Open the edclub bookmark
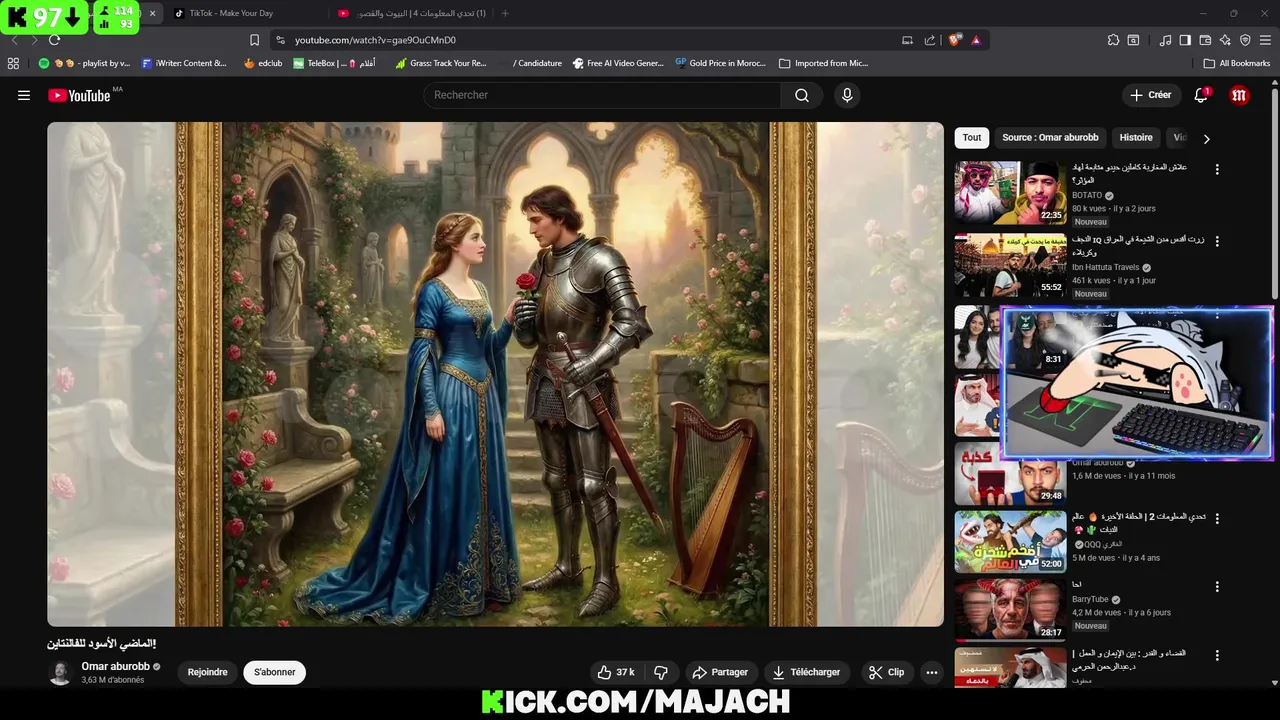The width and height of the screenshot is (1280, 720). click(263, 63)
